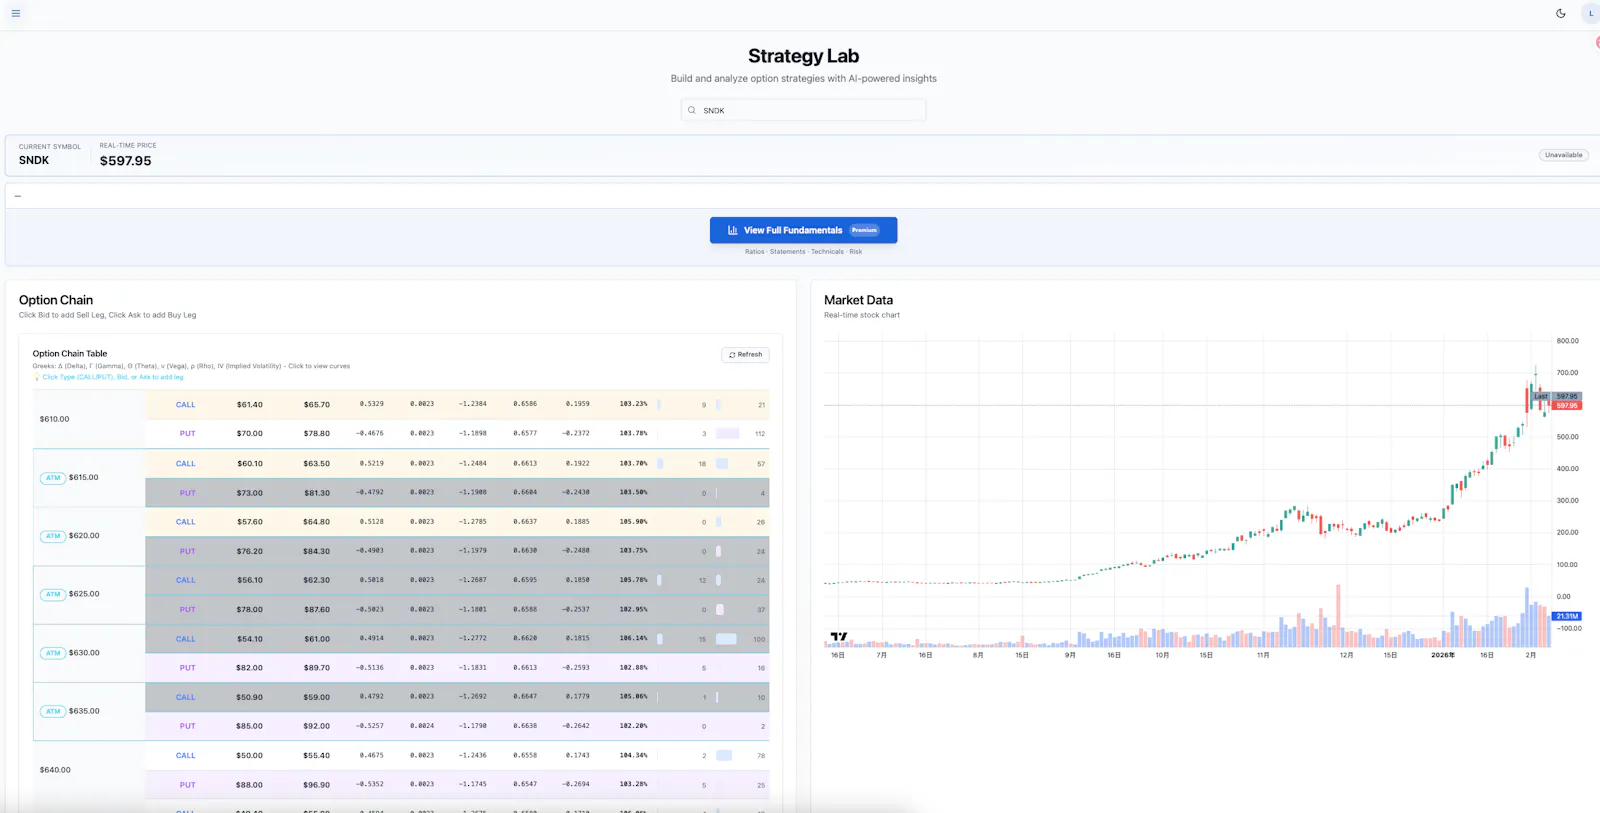1600x813 pixels.
Task: Click the $81.30 put ask price
Action: [x=316, y=493]
